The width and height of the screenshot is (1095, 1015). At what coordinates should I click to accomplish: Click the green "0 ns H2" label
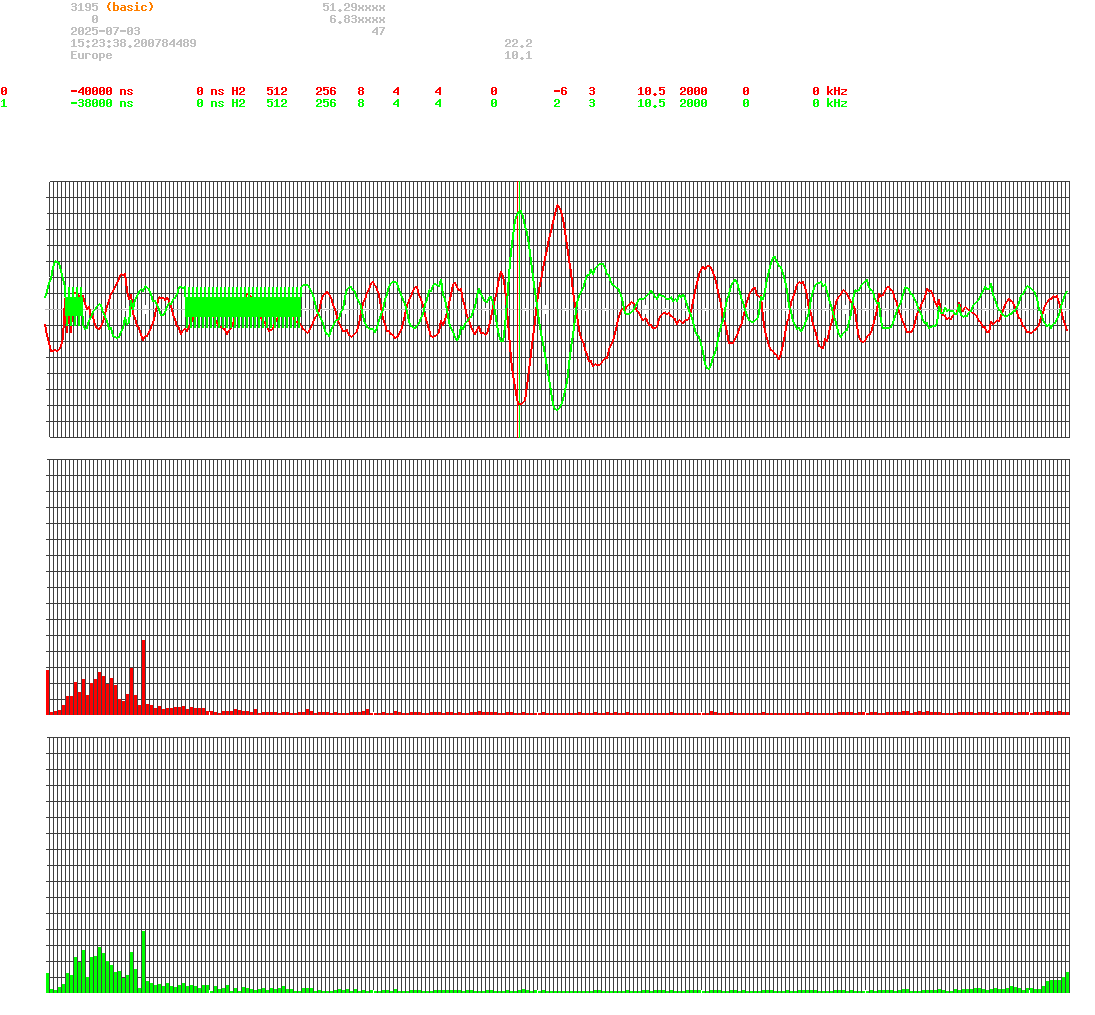221,103
